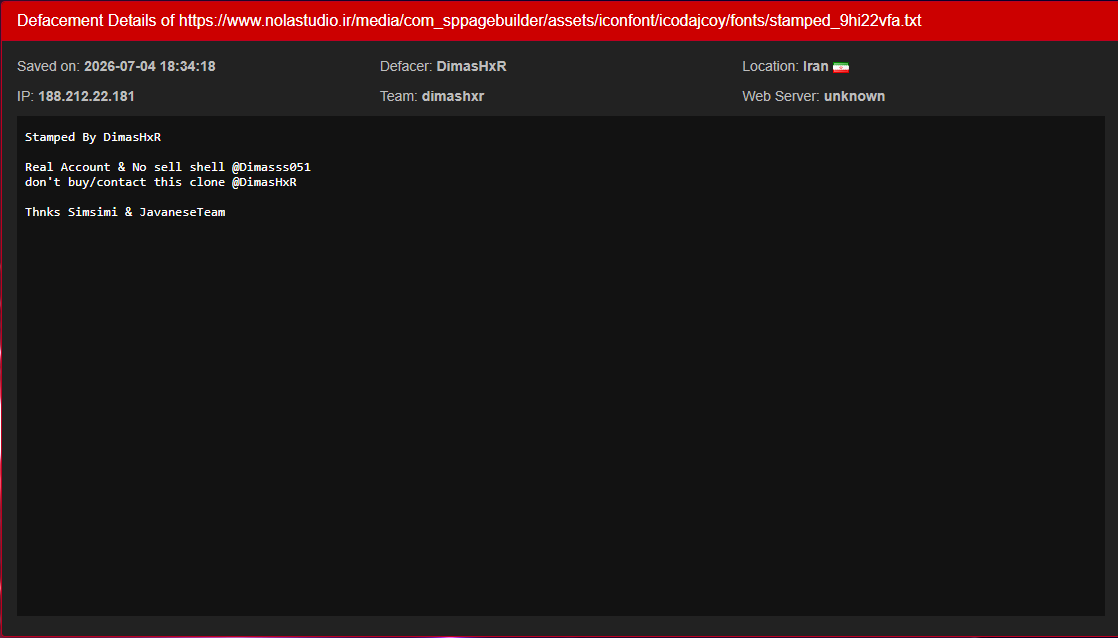1118x638 pixels.
Task: Click the "Location:" label
Action: coord(770,66)
